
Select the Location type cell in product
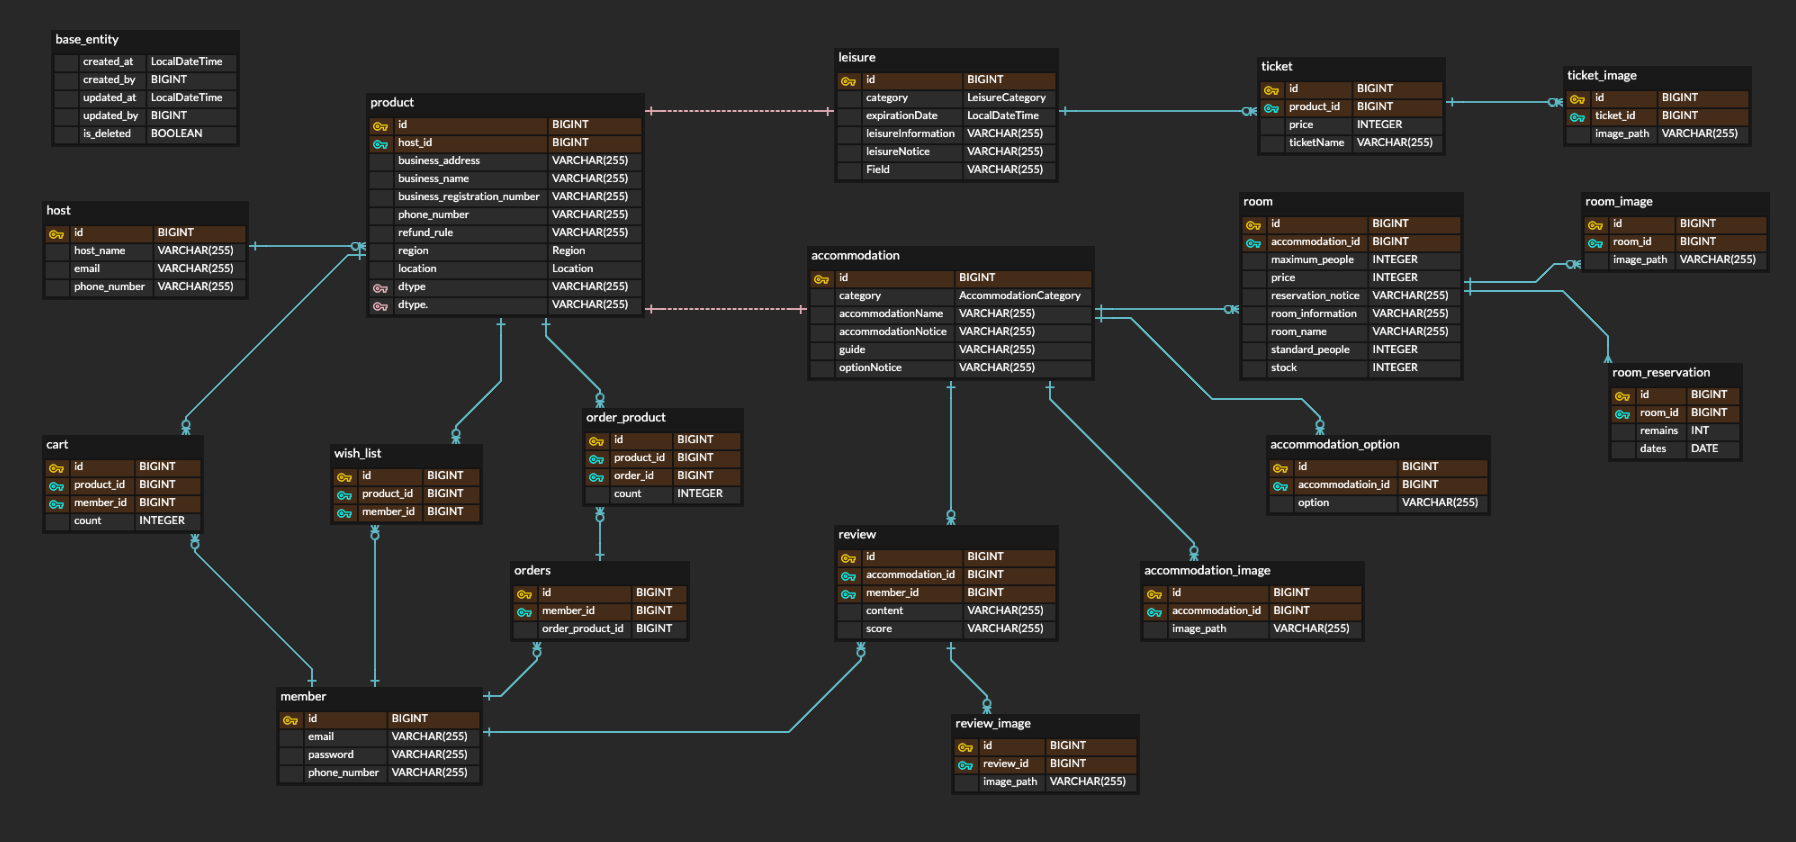572,268
